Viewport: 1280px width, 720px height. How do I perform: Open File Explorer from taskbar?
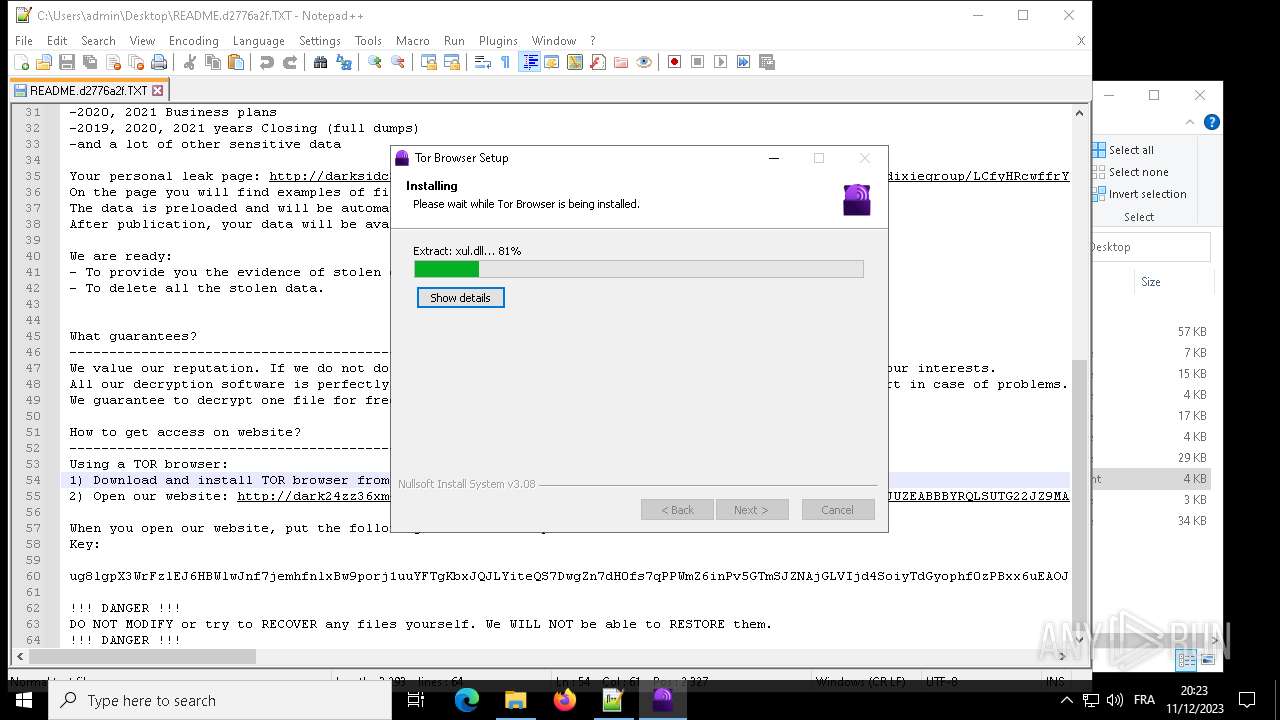tap(515, 700)
